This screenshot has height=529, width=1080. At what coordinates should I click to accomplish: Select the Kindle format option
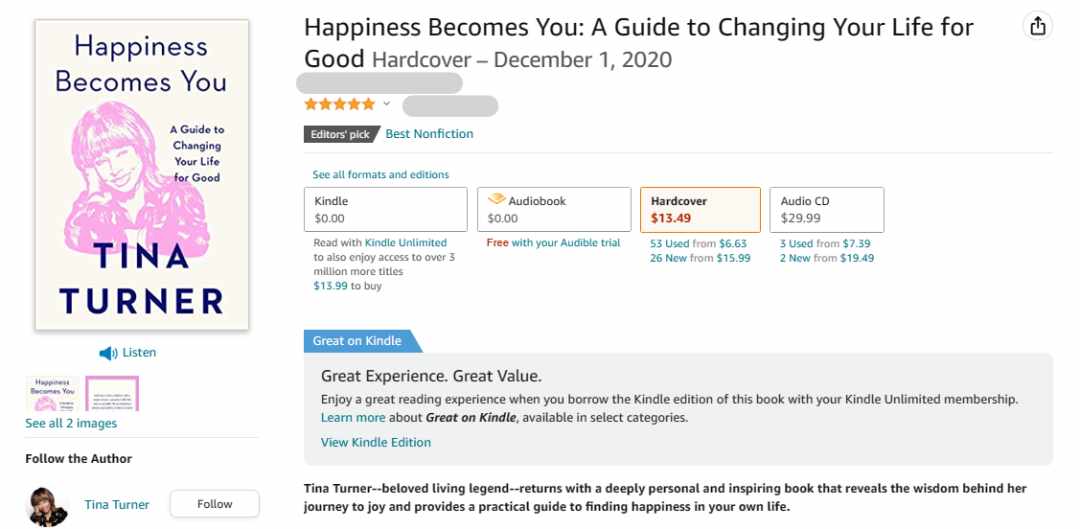386,209
